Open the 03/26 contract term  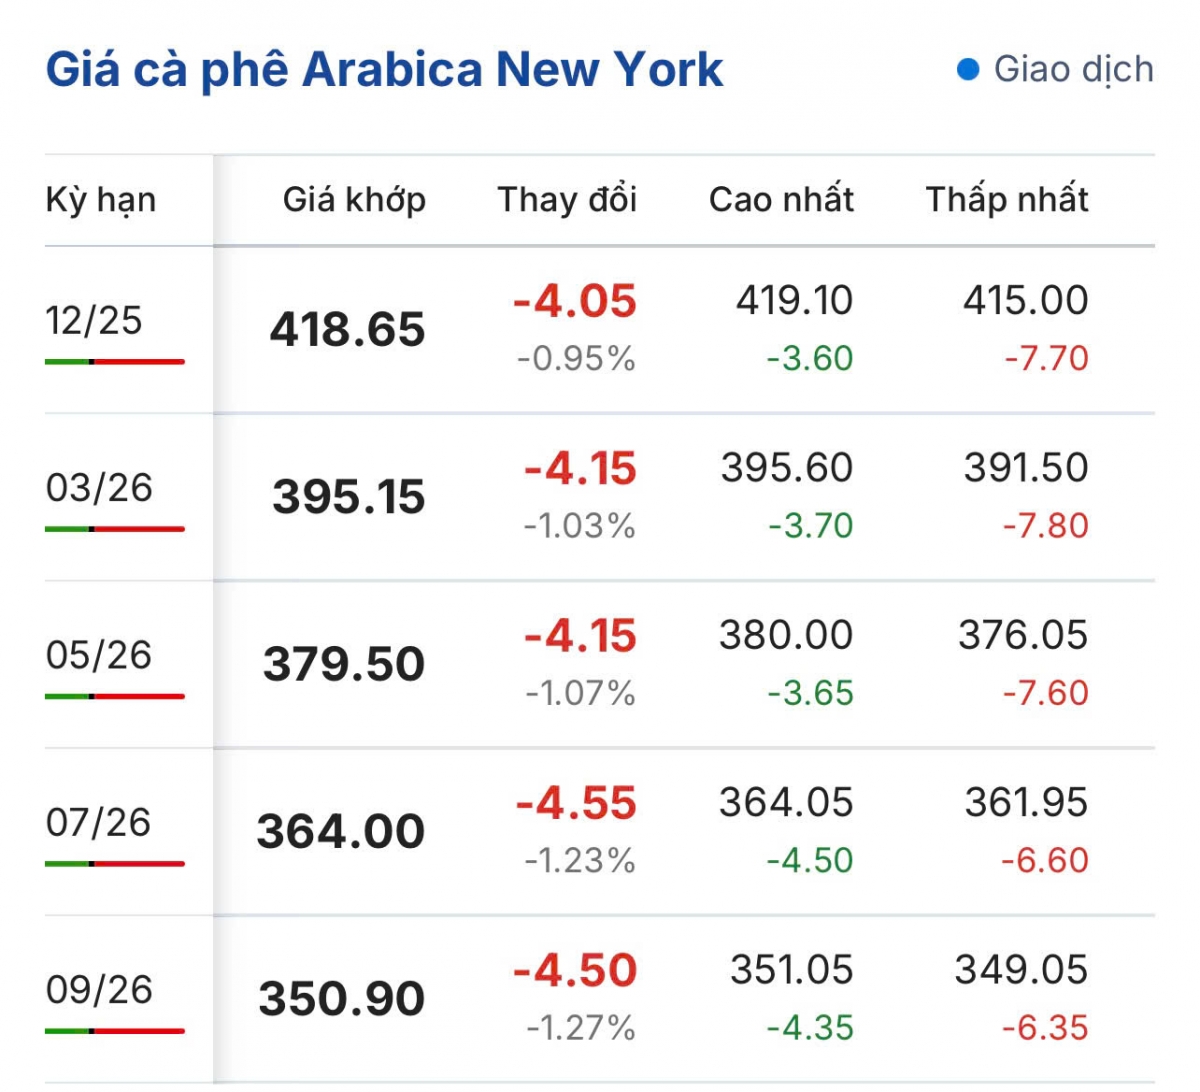[x=99, y=488]
